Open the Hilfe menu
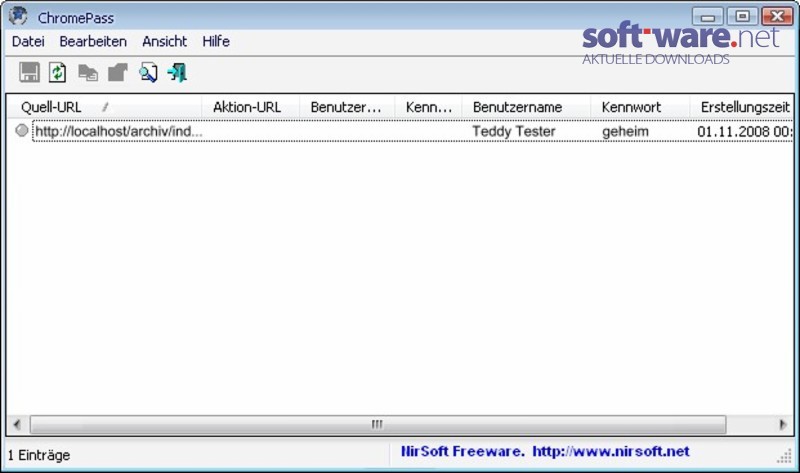 pyautogui.click(x=216, y=41)
